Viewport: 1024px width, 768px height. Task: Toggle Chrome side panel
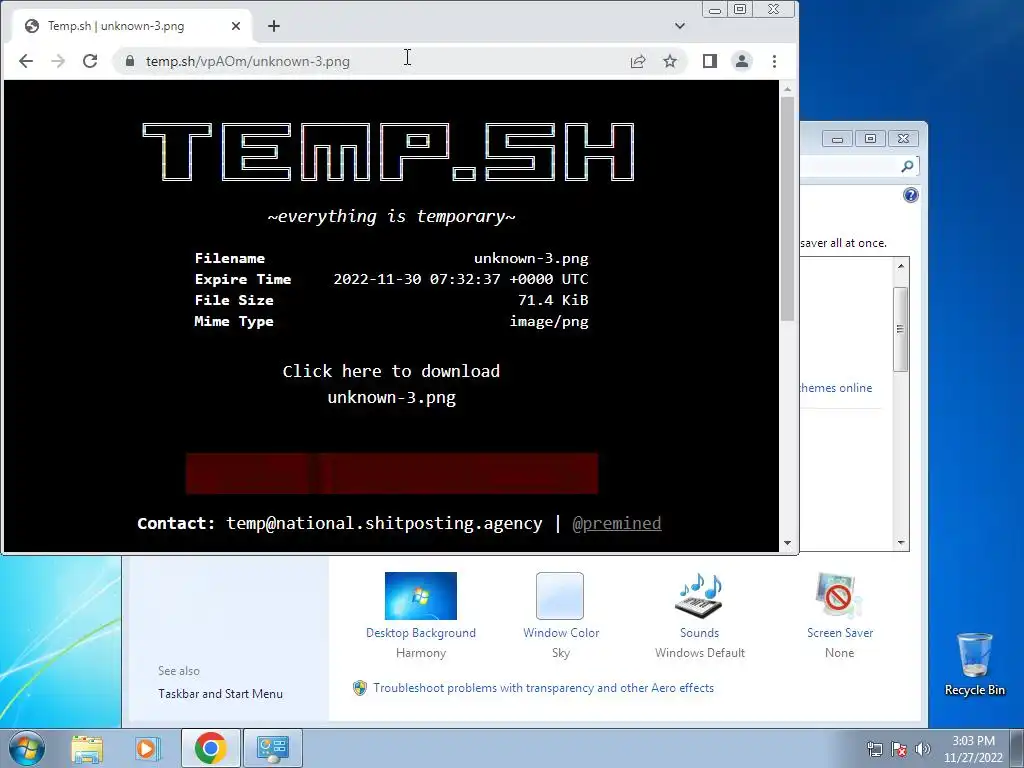coord(710,61)
